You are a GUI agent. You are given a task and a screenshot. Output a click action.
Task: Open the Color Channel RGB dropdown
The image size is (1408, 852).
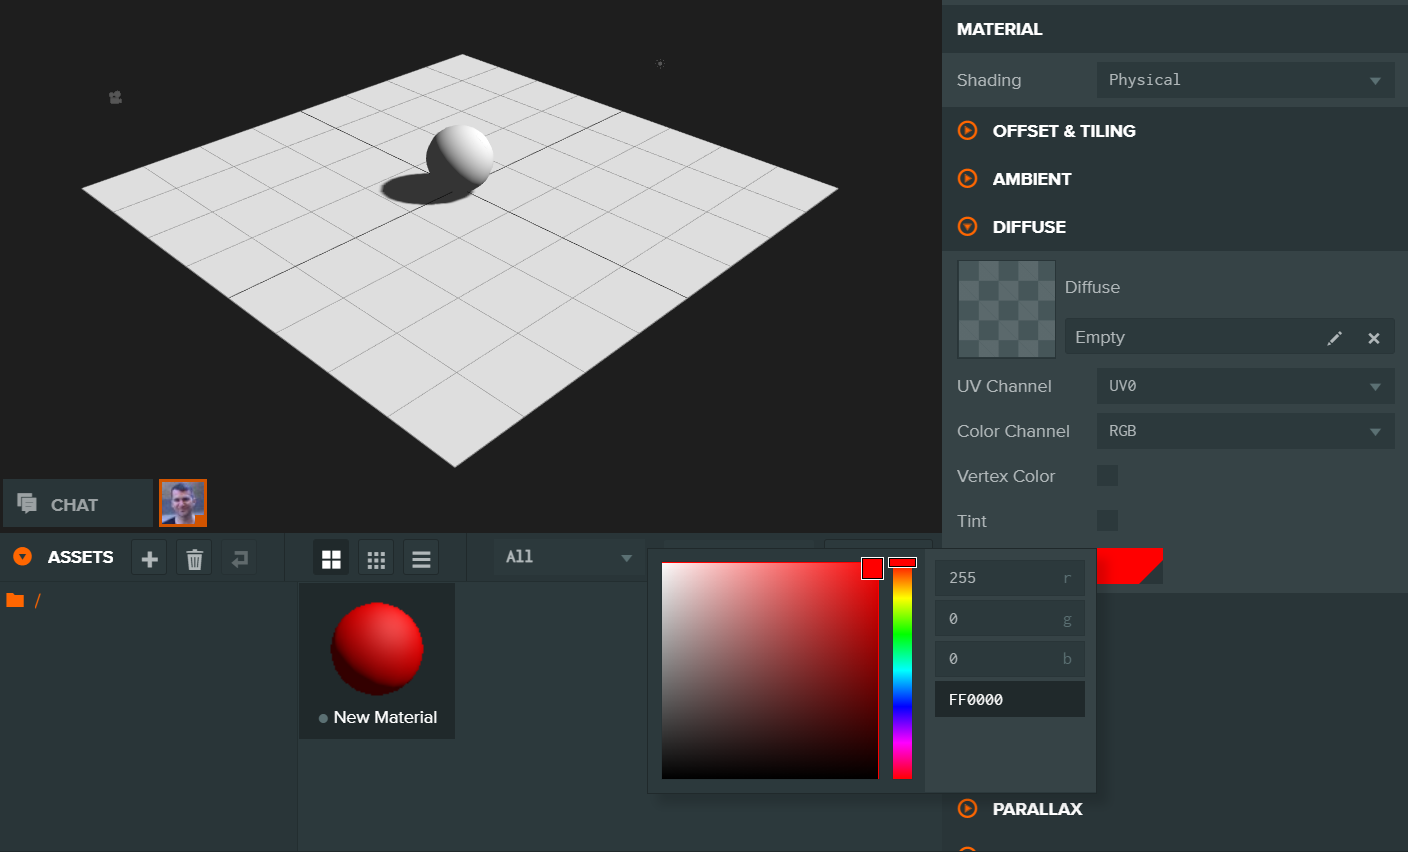click(x=1245, y=431)
